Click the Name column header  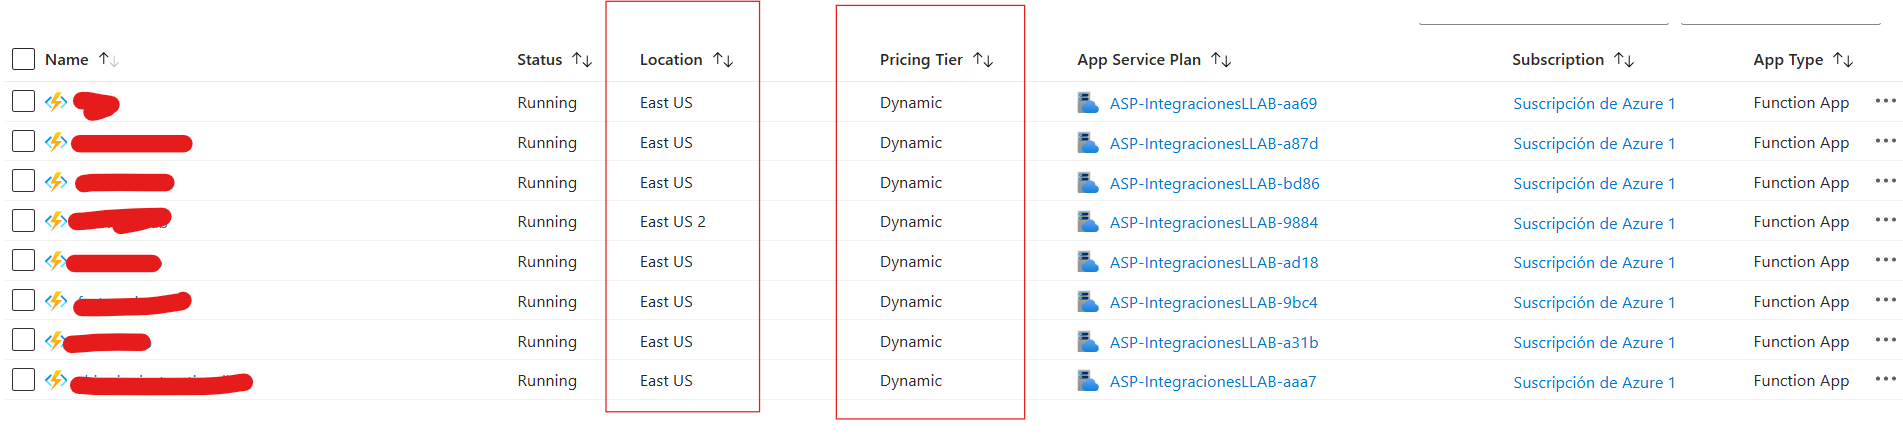67,60
